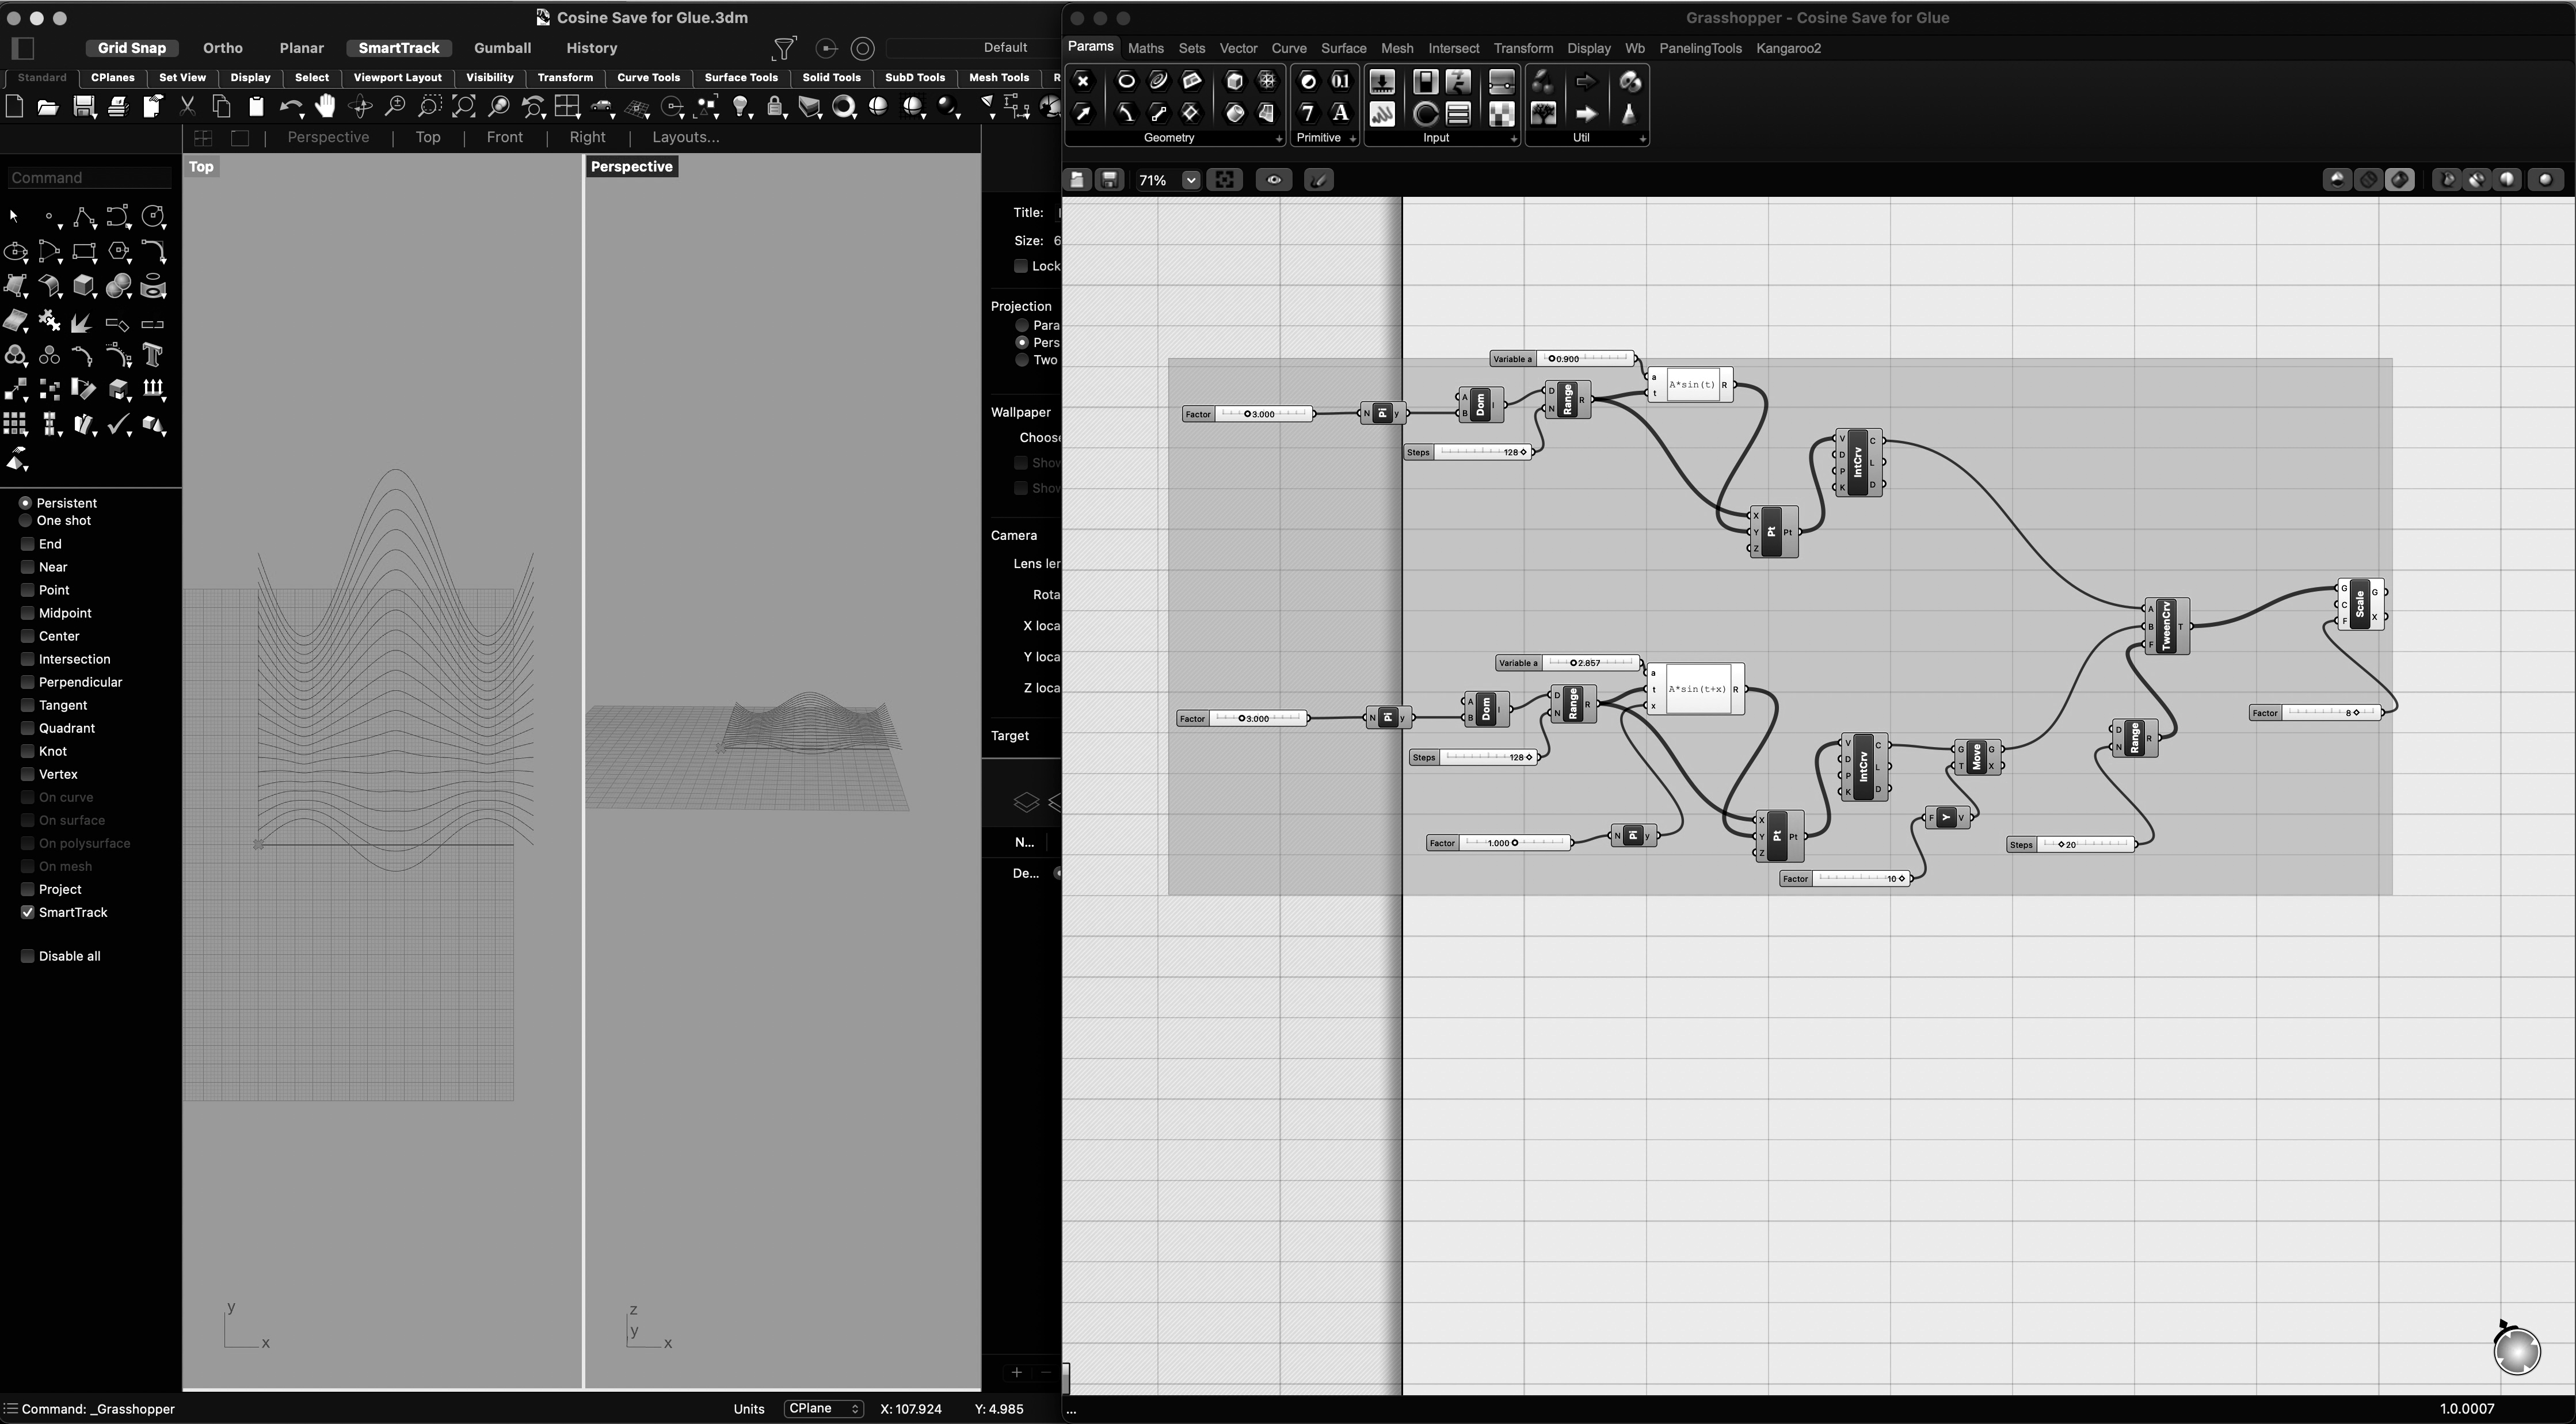
Task: Select the Panel component icon in Input group
Action: [1458, 114]
